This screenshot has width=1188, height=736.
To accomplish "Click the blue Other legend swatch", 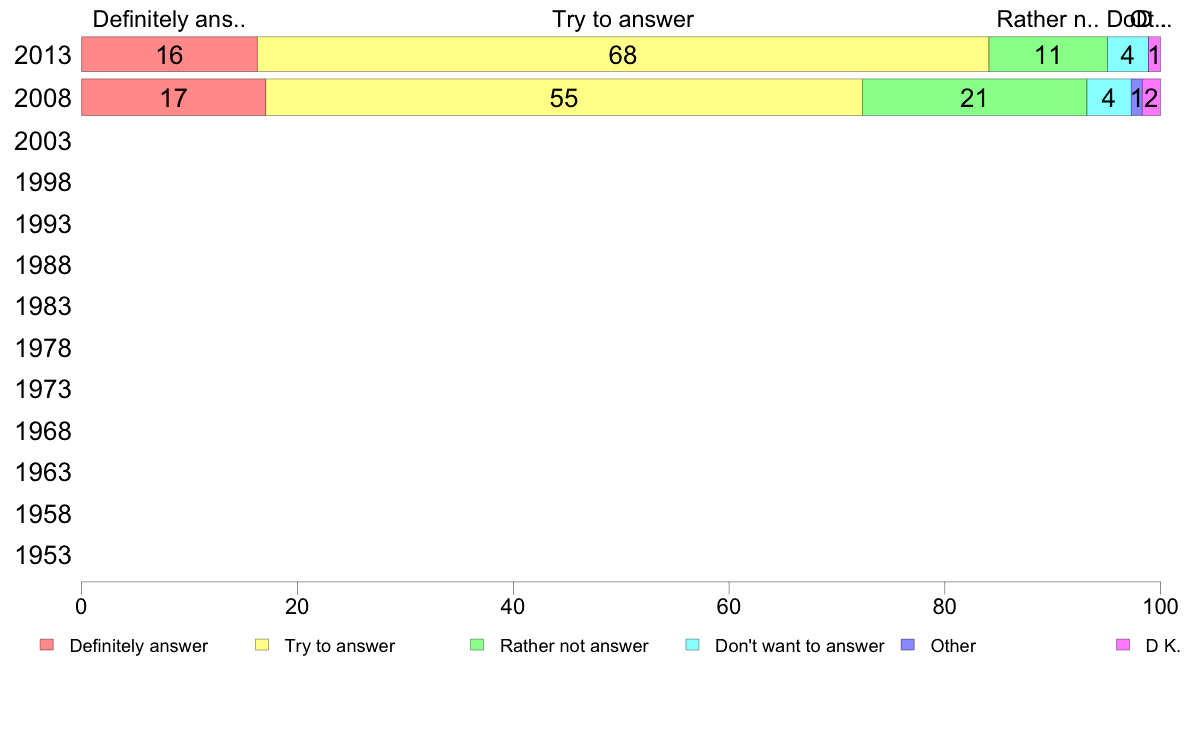I will point(908,645).
